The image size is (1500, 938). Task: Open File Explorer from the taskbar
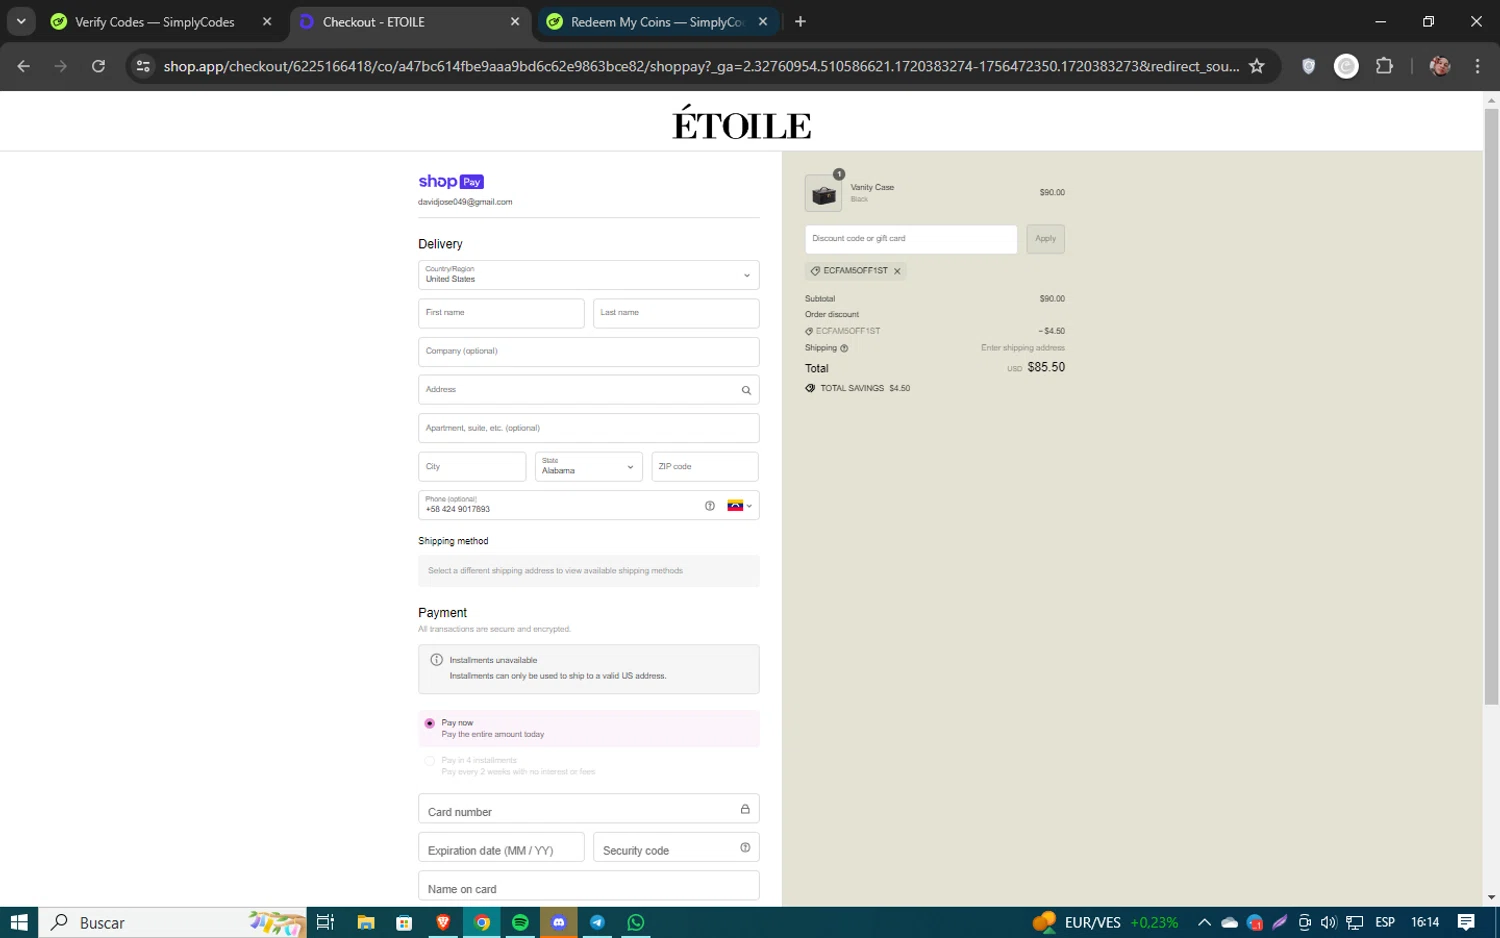[366, 922]
